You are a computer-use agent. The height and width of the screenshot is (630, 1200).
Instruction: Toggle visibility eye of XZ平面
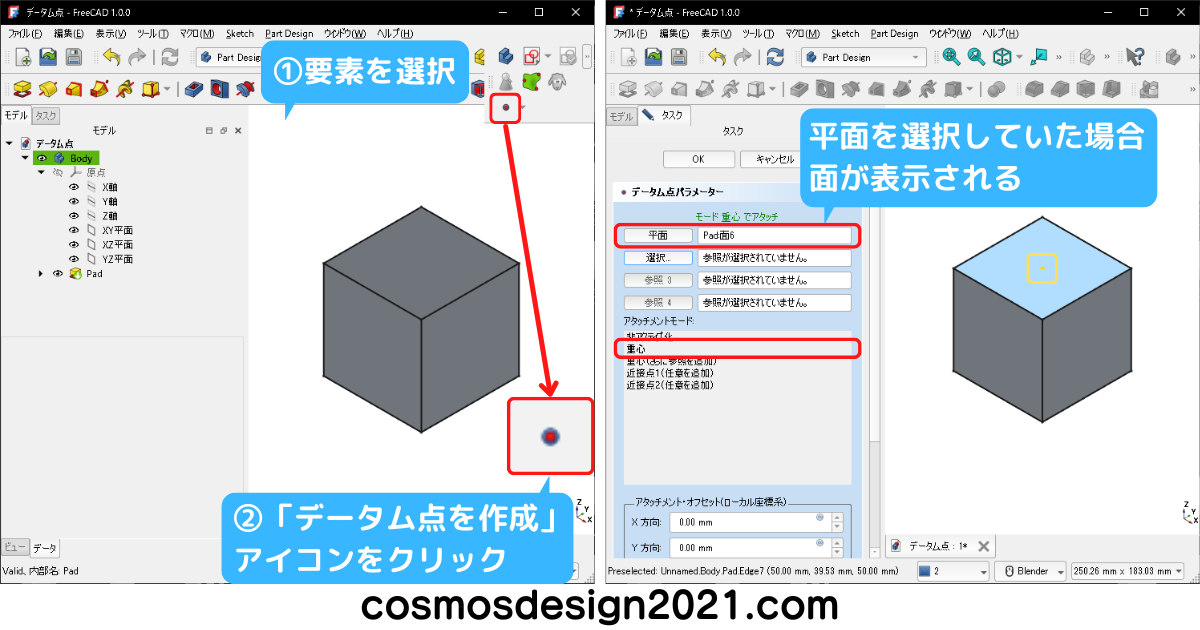pyautogui.click(x=73, y=244)
